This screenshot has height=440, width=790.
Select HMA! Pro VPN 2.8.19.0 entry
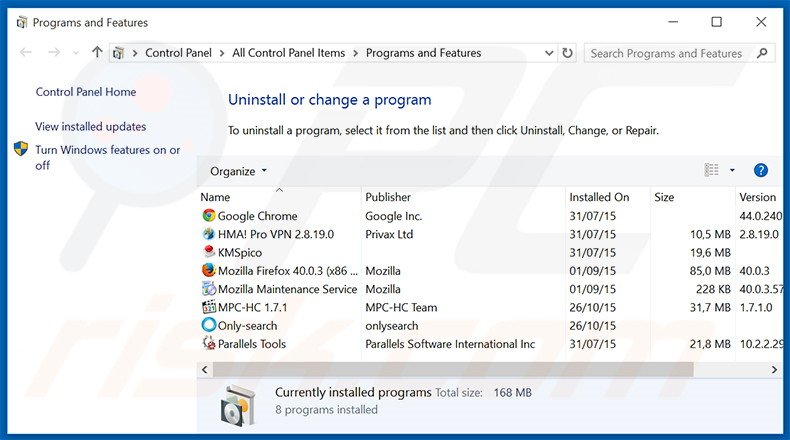(x=276, y=234)
